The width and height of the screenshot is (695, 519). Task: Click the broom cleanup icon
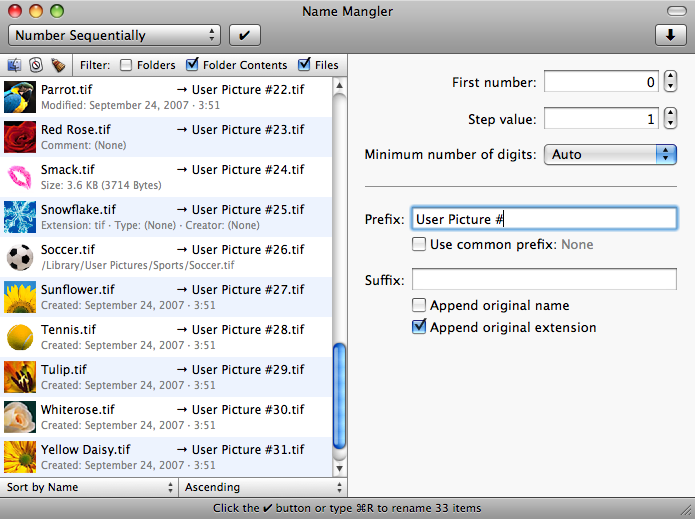(58, 65)
